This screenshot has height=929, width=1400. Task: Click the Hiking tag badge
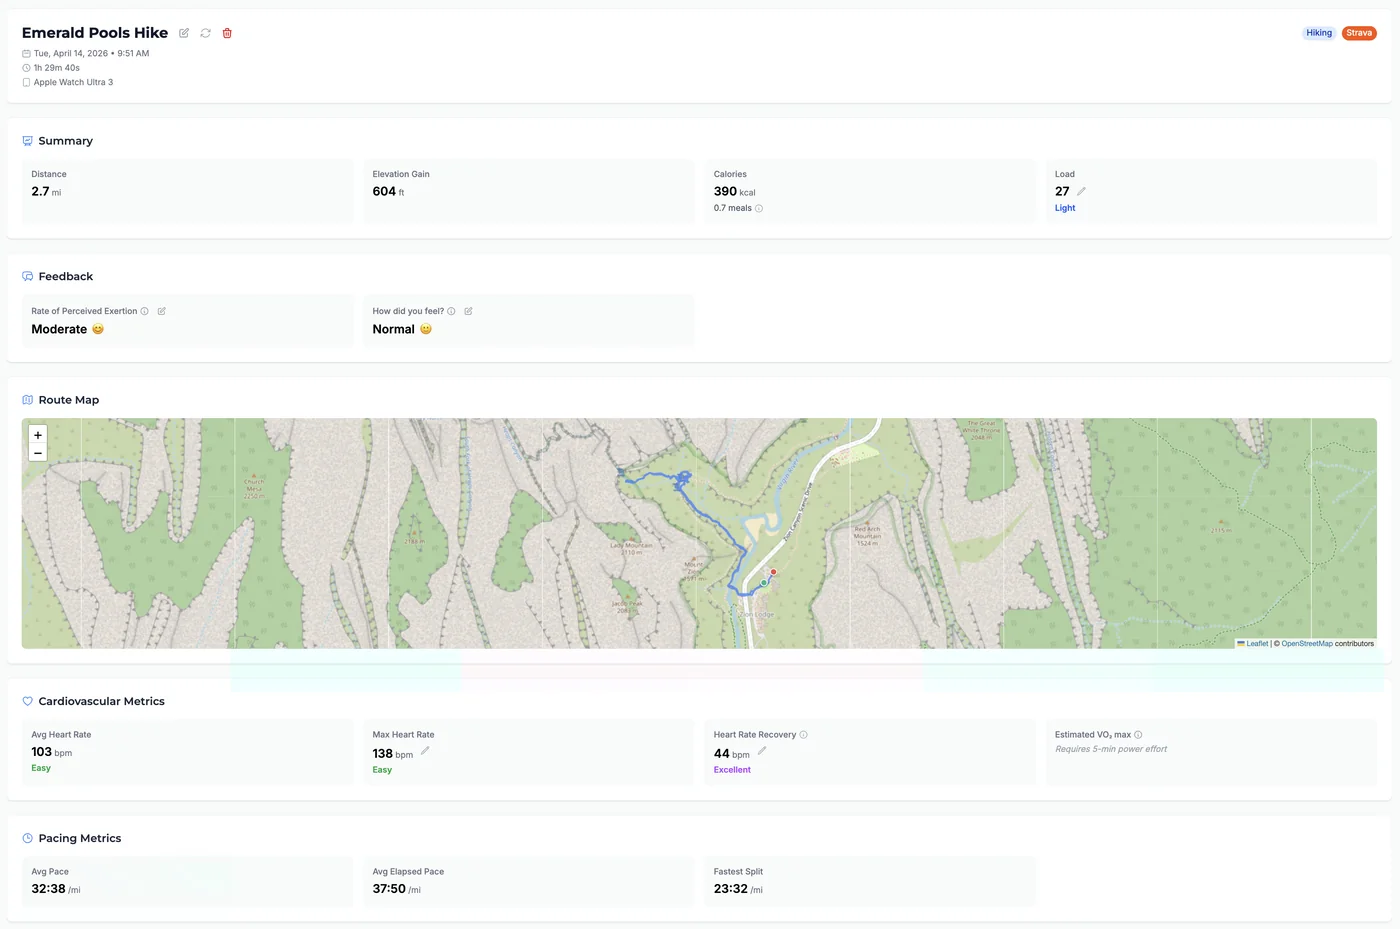[x=1319, y=33]
